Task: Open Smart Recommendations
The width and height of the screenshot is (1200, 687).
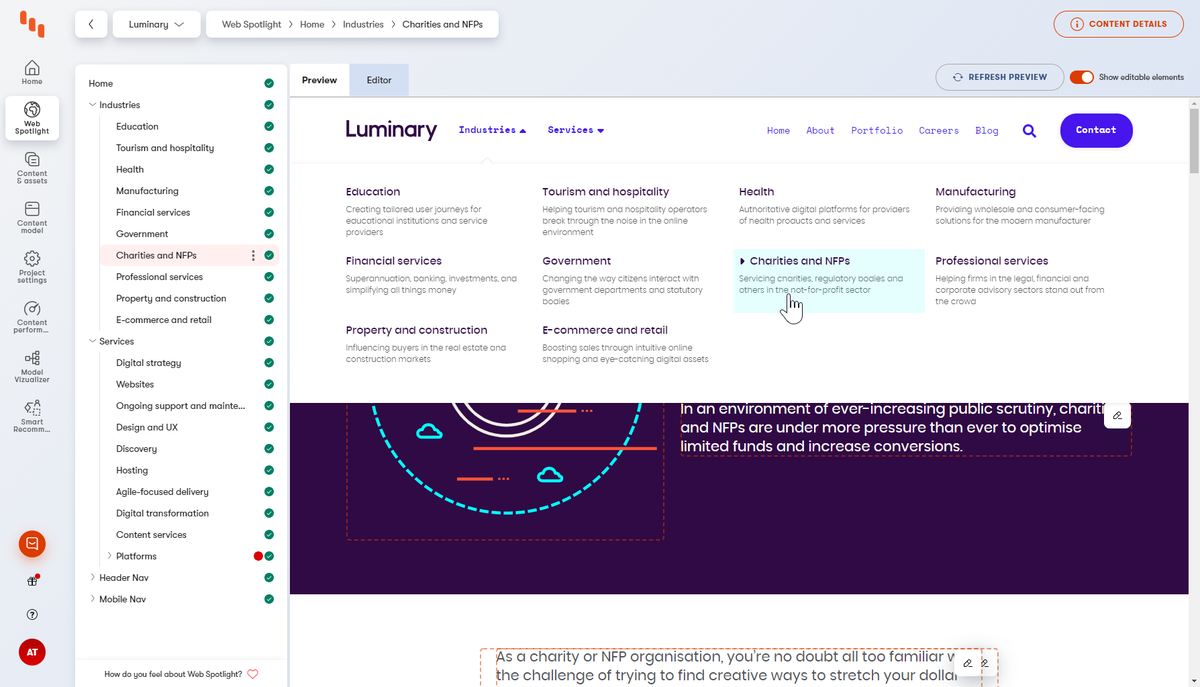Action: (x=32, y=413)
